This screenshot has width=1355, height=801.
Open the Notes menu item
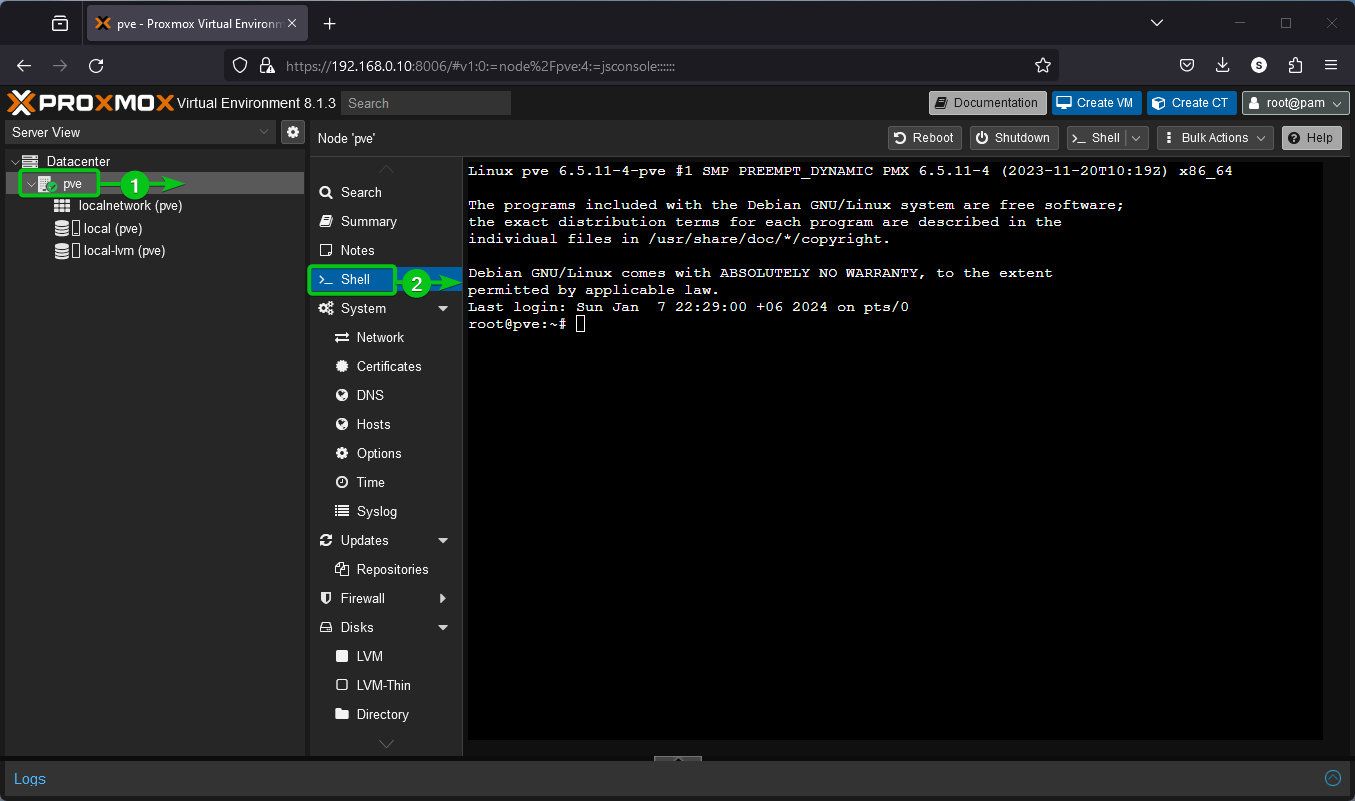click(386, 250)
